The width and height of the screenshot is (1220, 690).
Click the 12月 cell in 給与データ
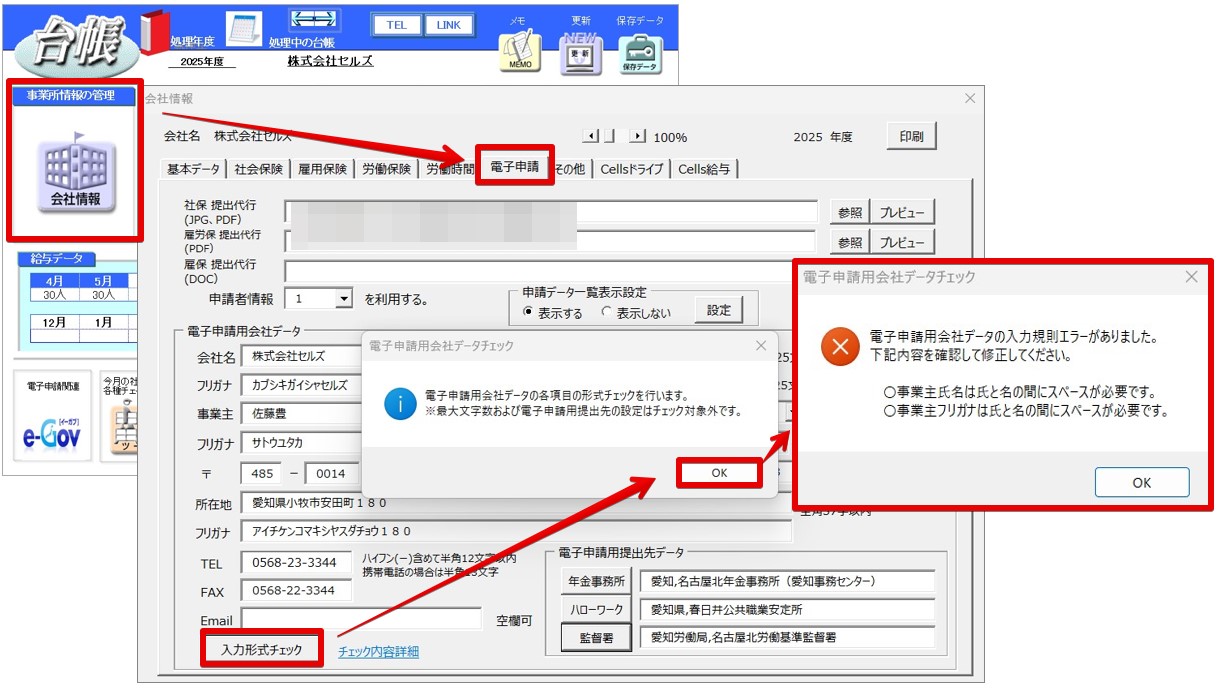click(x=54, y=323)
